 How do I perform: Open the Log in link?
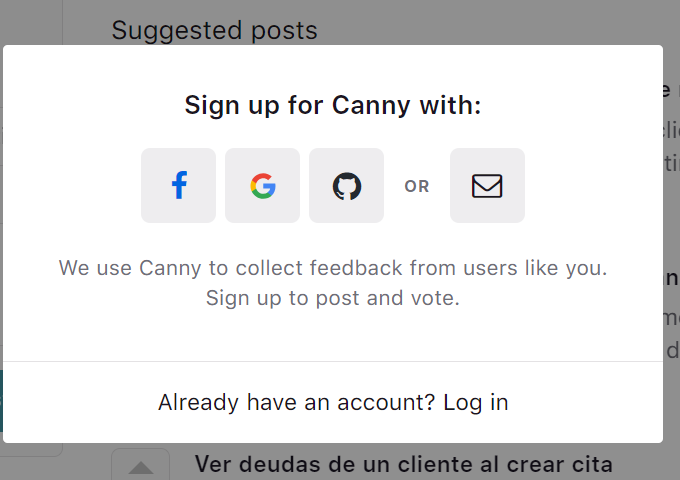[x=475, y=402]
